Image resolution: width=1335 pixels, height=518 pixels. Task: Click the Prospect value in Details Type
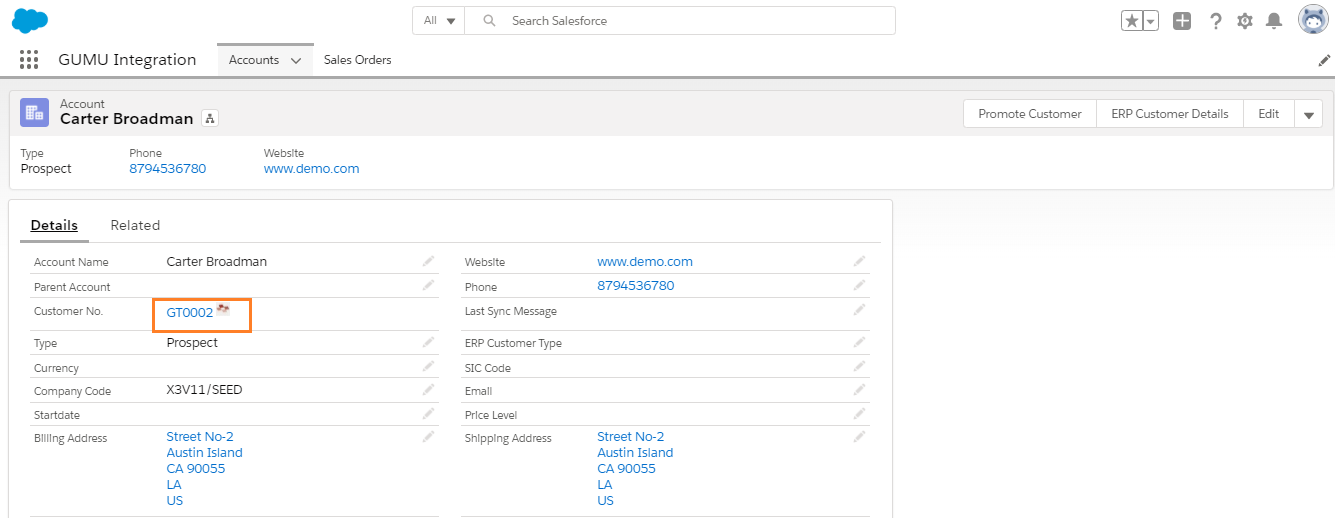(192, 343)
